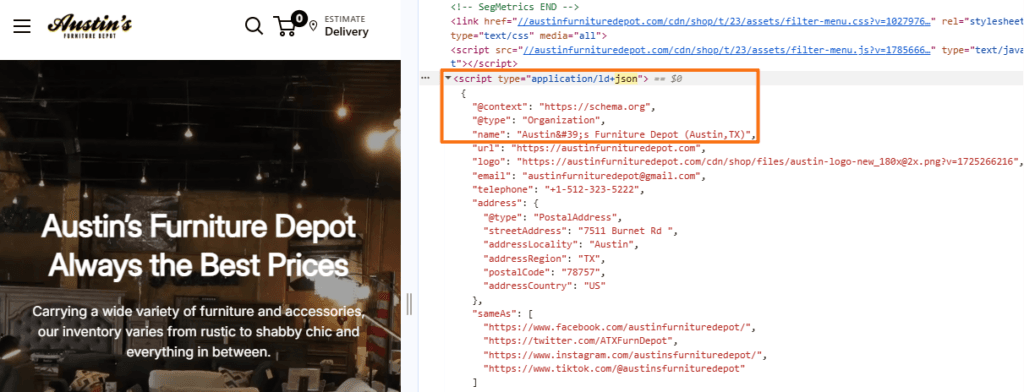Click the hero paragraph about rustic furniture
The width and height of the screenshot is (1024, 392).
199,331
